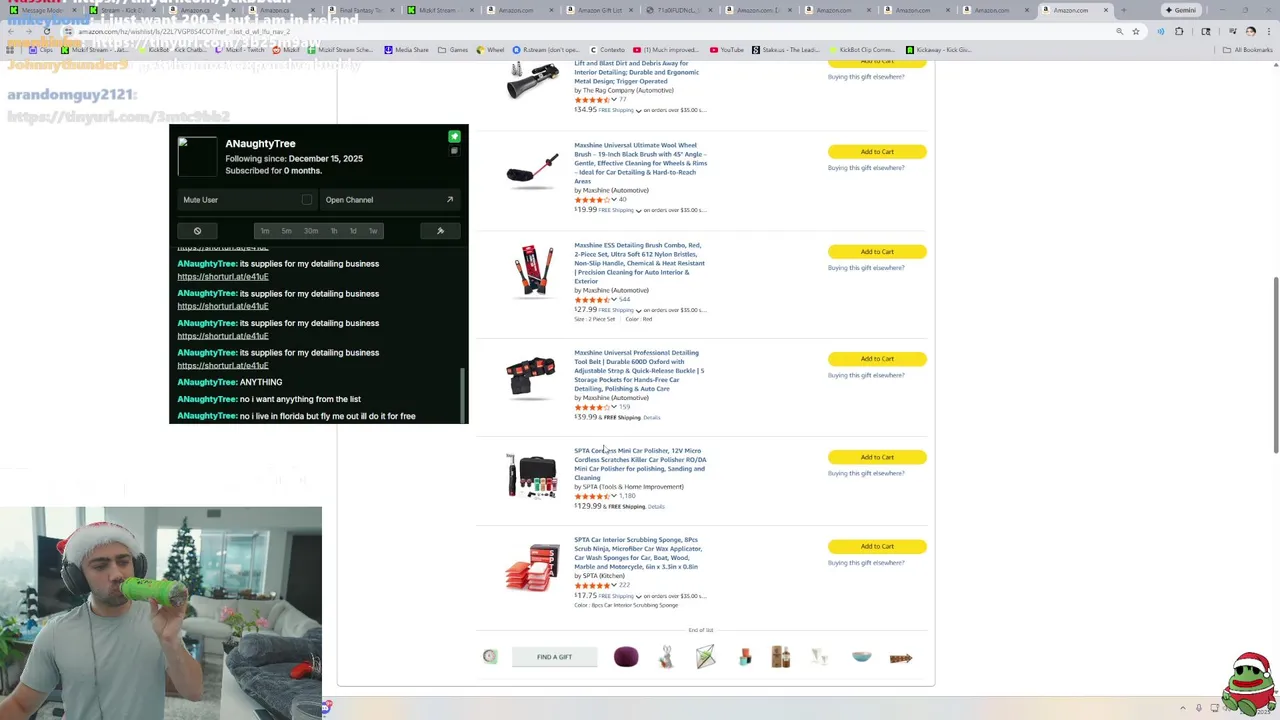Add the Maxshine Detailing Tool Belt to cart
This screenshot has height=720, width=1280.
click(877, 359)
